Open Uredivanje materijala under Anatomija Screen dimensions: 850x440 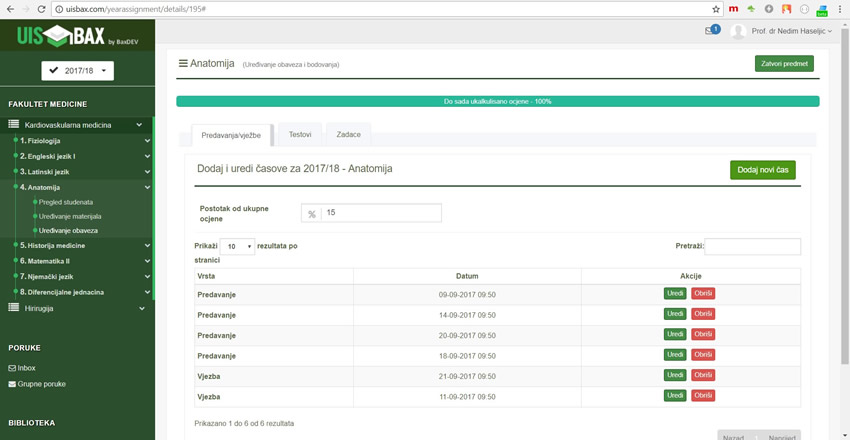coord(70,216)
